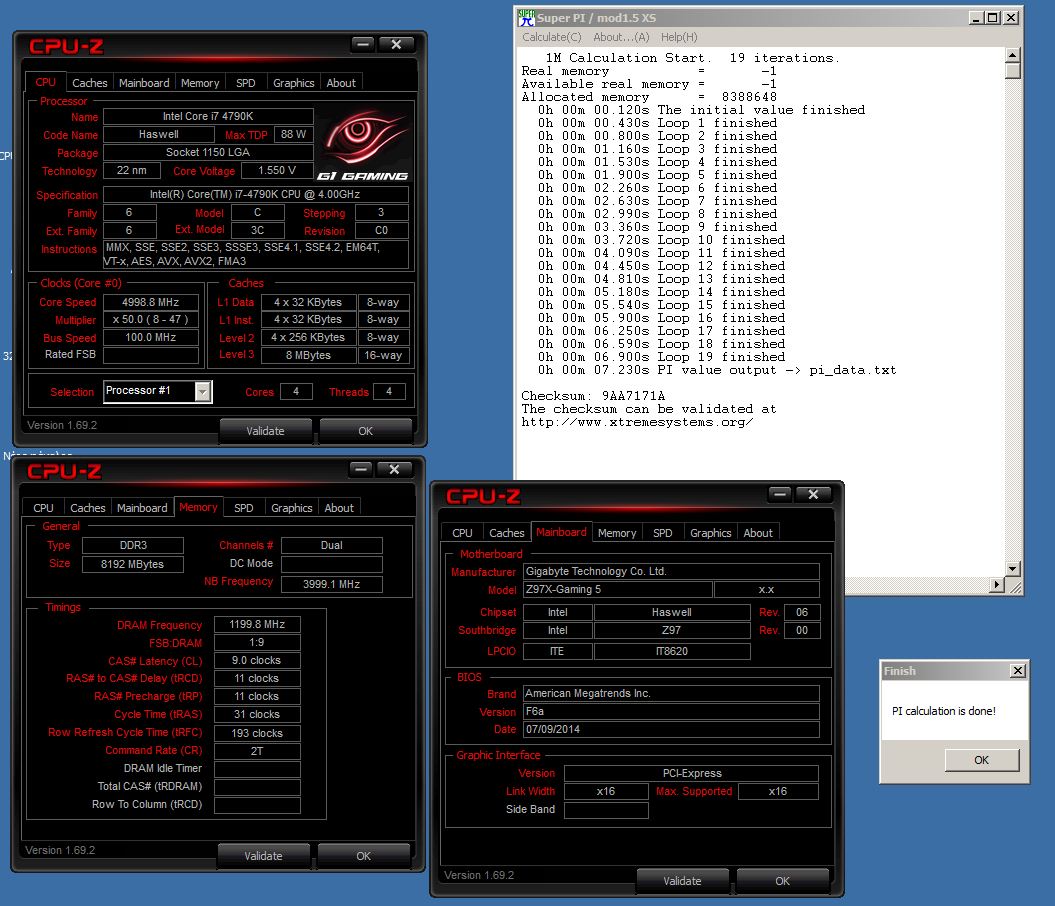Viewport: 1055px width, 906px height.
Task: Close the Finish dialog with its X button
Action: coord(1018,671)
